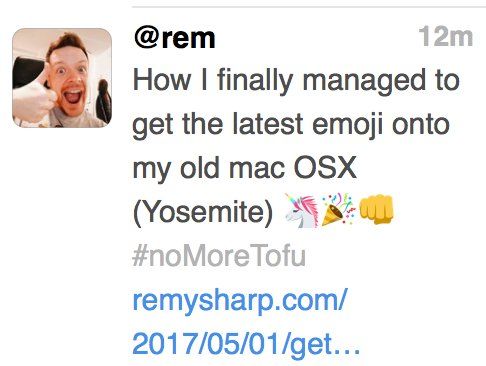Click the word "(Yosemite)" in the tweet
Image resolution: width=486 pixels, height=366 pixels.
click(x=203, y=212)
